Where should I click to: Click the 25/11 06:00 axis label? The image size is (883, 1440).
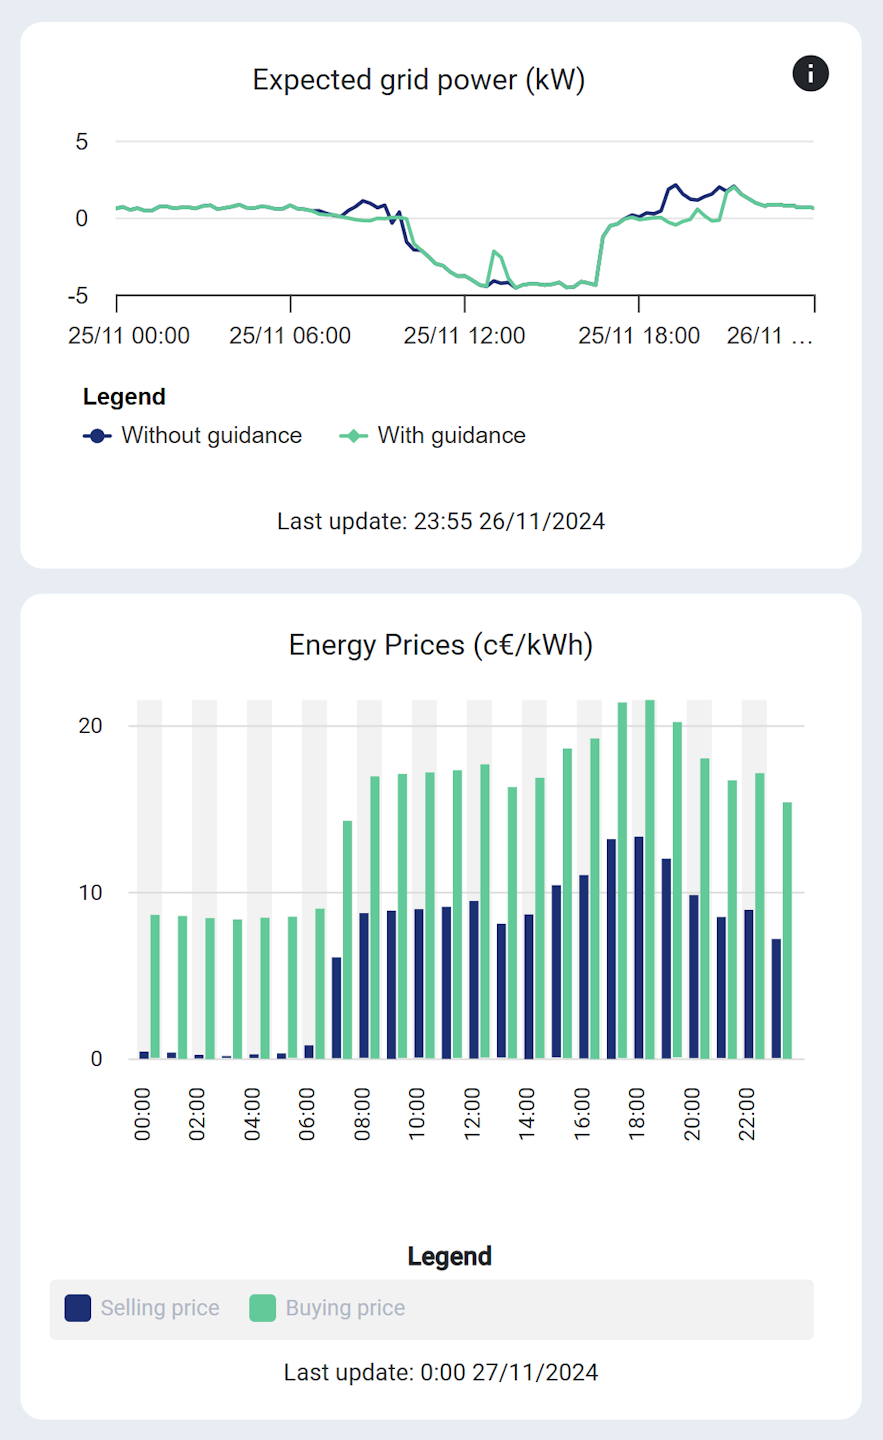(290, 336)
